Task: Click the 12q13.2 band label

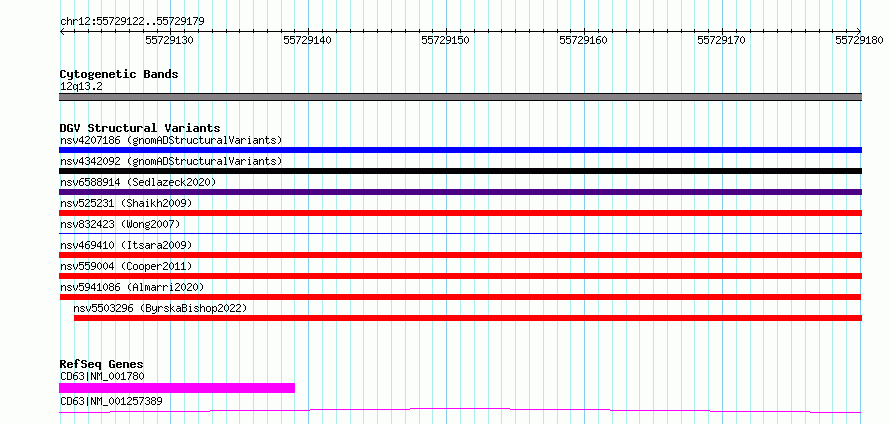Action: coord(81,87)
